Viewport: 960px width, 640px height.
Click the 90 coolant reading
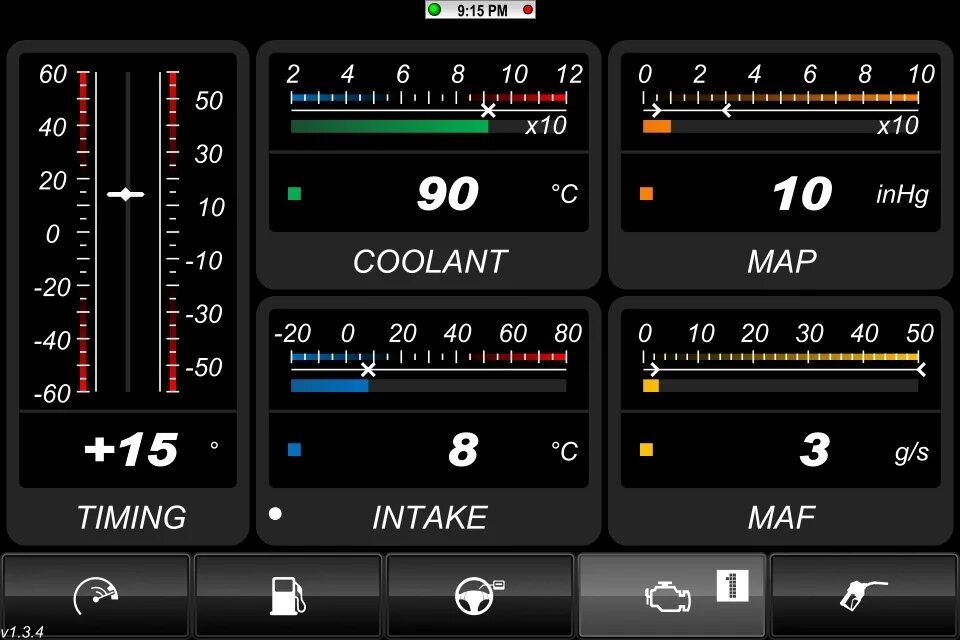[x=448, y=194]
